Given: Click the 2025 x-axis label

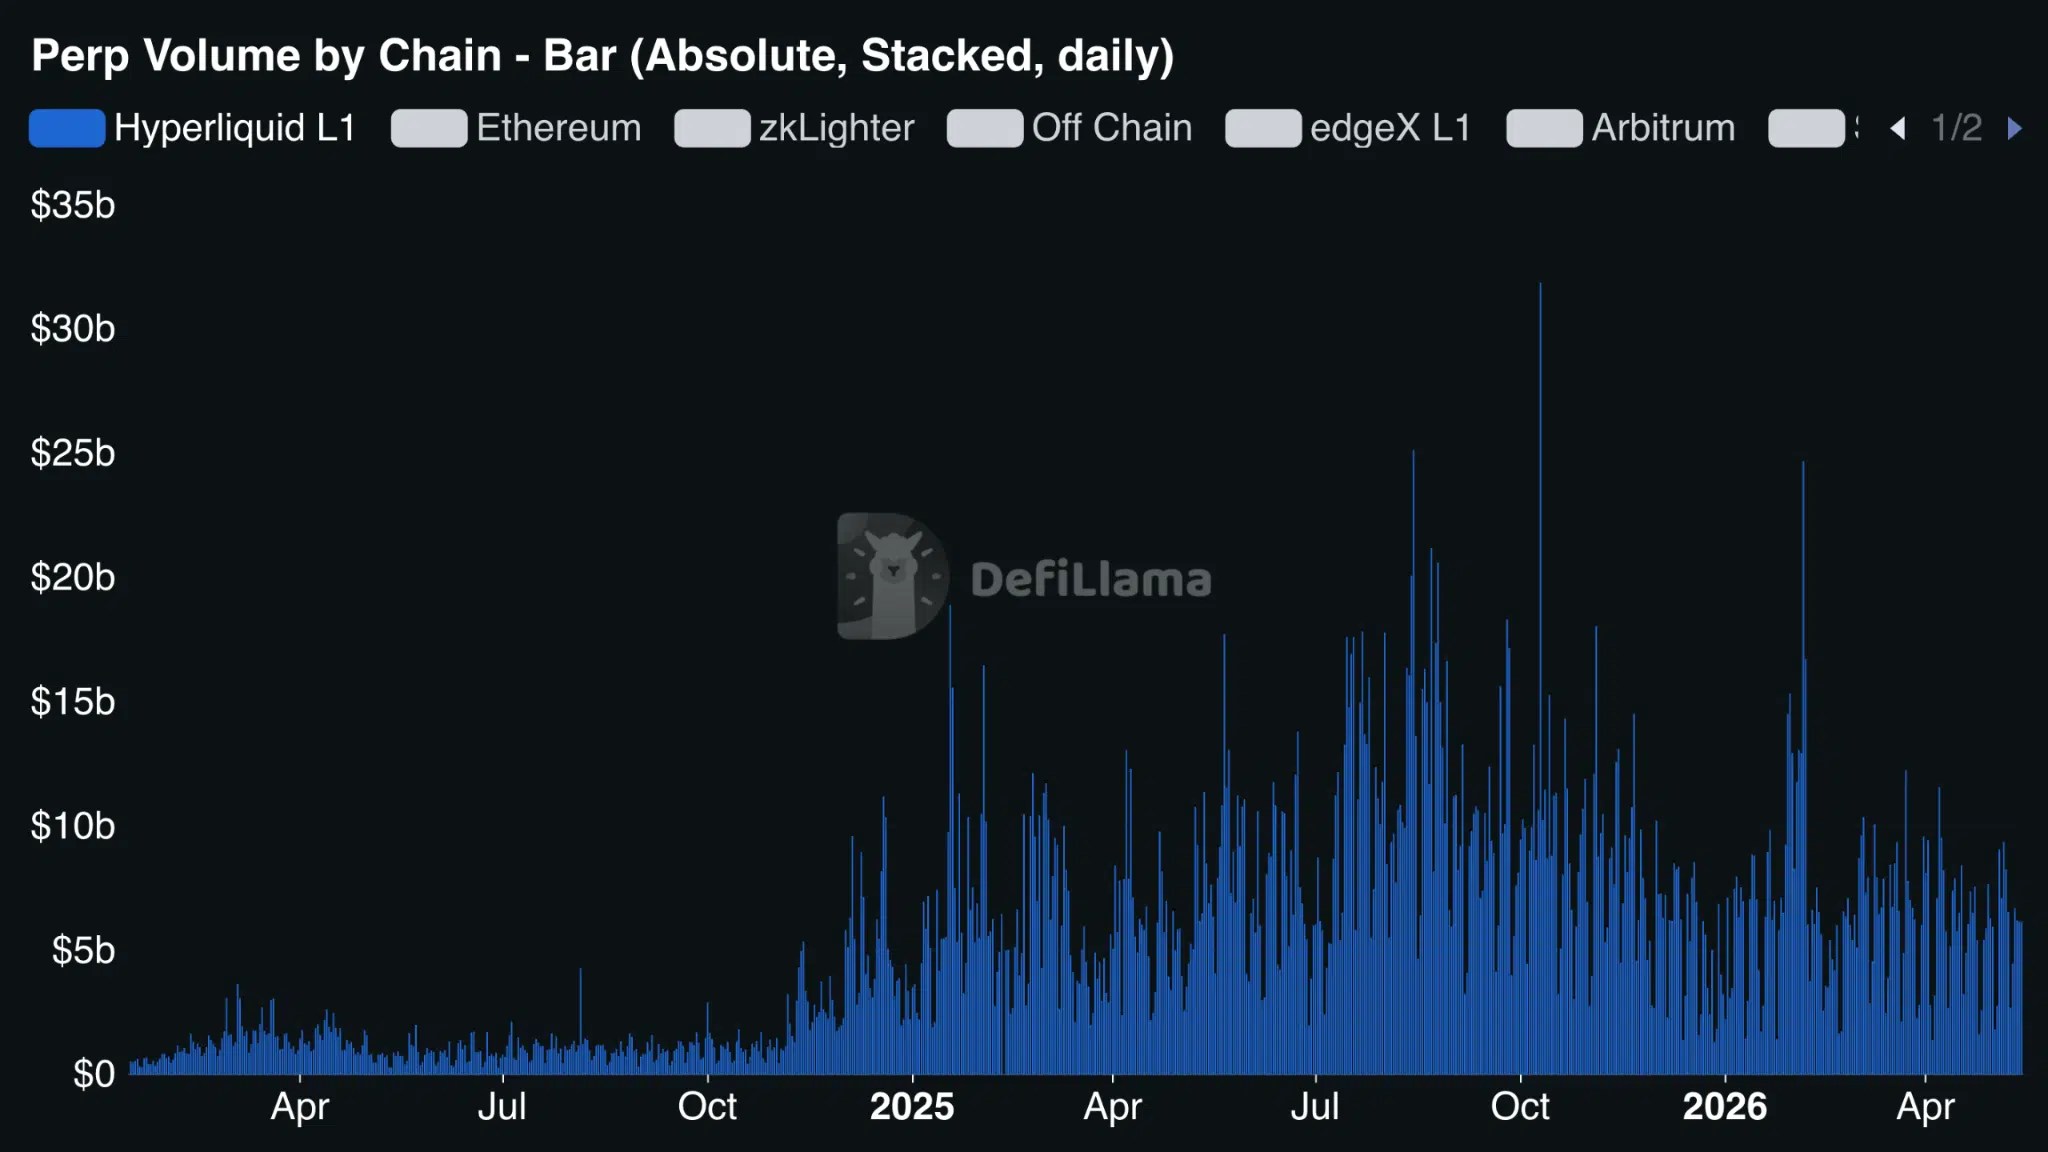Looking at the screenshot, I should point(912,1106).
